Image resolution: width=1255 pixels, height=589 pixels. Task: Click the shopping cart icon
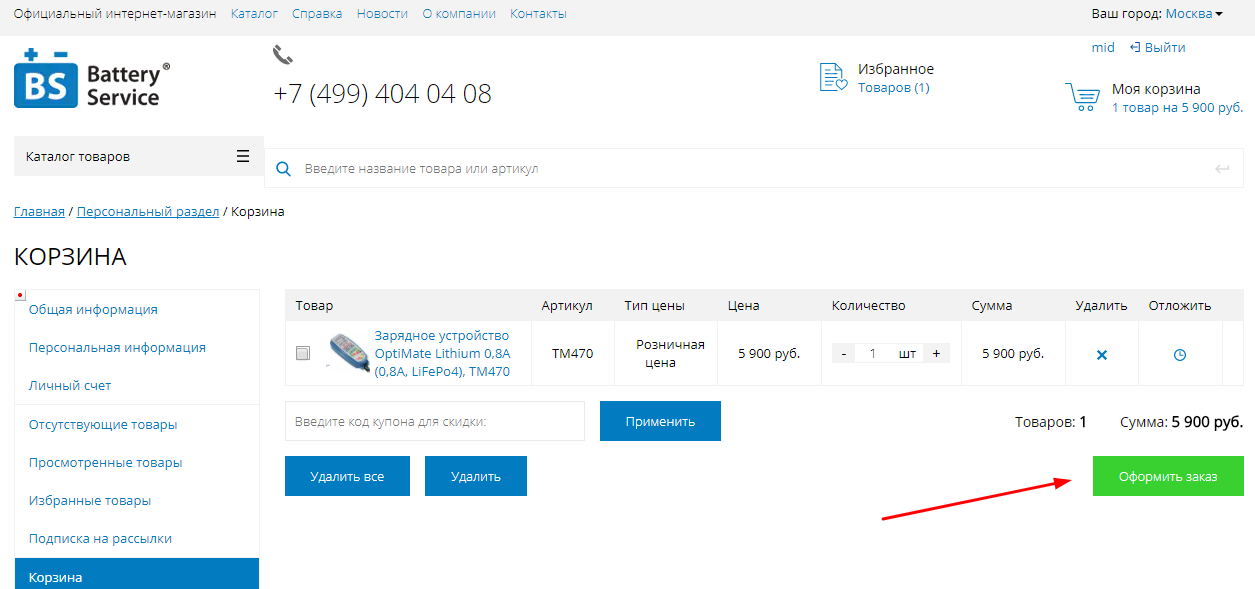(1082, 97)
